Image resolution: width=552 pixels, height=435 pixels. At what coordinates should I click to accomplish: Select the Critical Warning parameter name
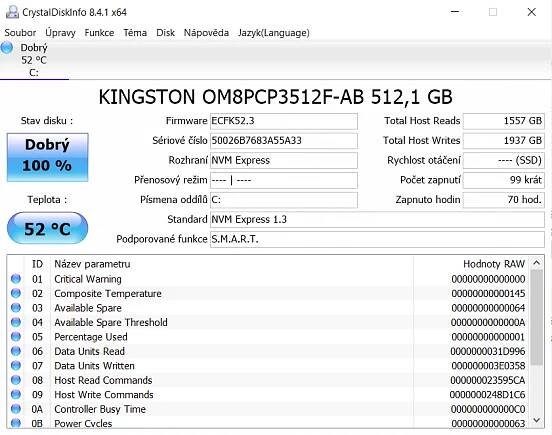point(88,279)
